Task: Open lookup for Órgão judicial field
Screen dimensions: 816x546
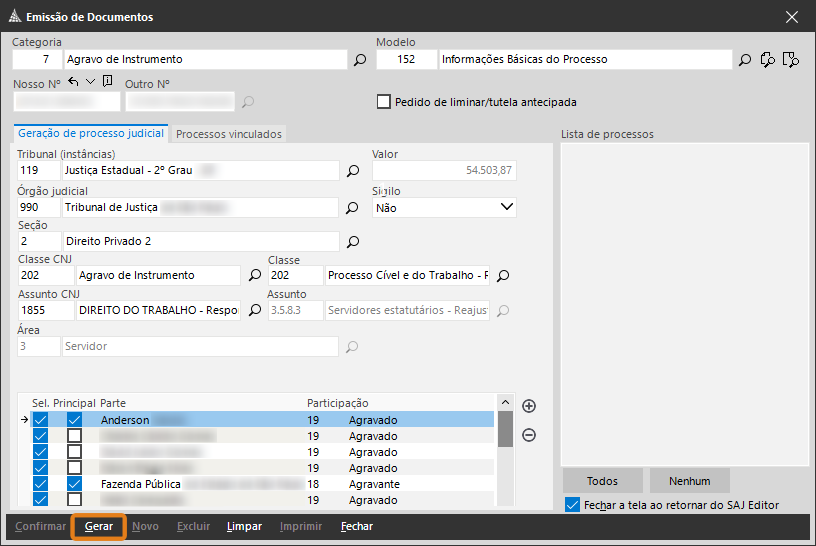Action: tap(352, 208)
